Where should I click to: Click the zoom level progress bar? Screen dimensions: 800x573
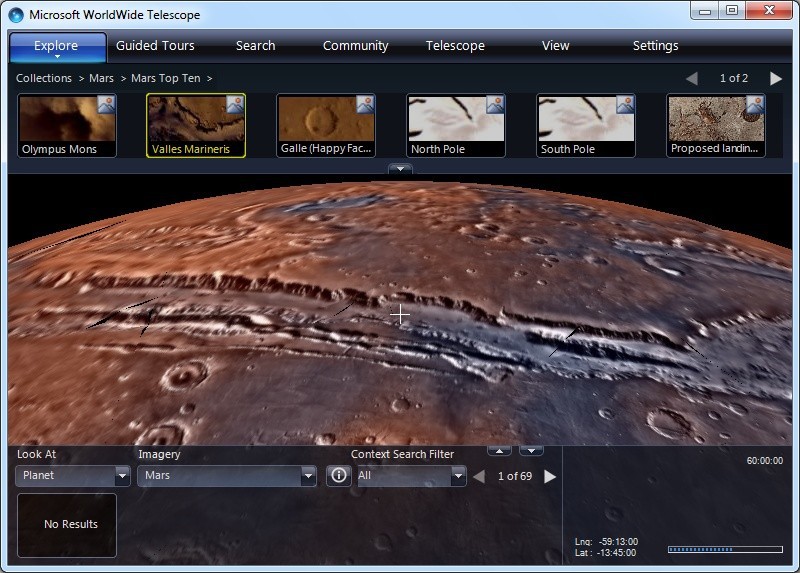725,550
